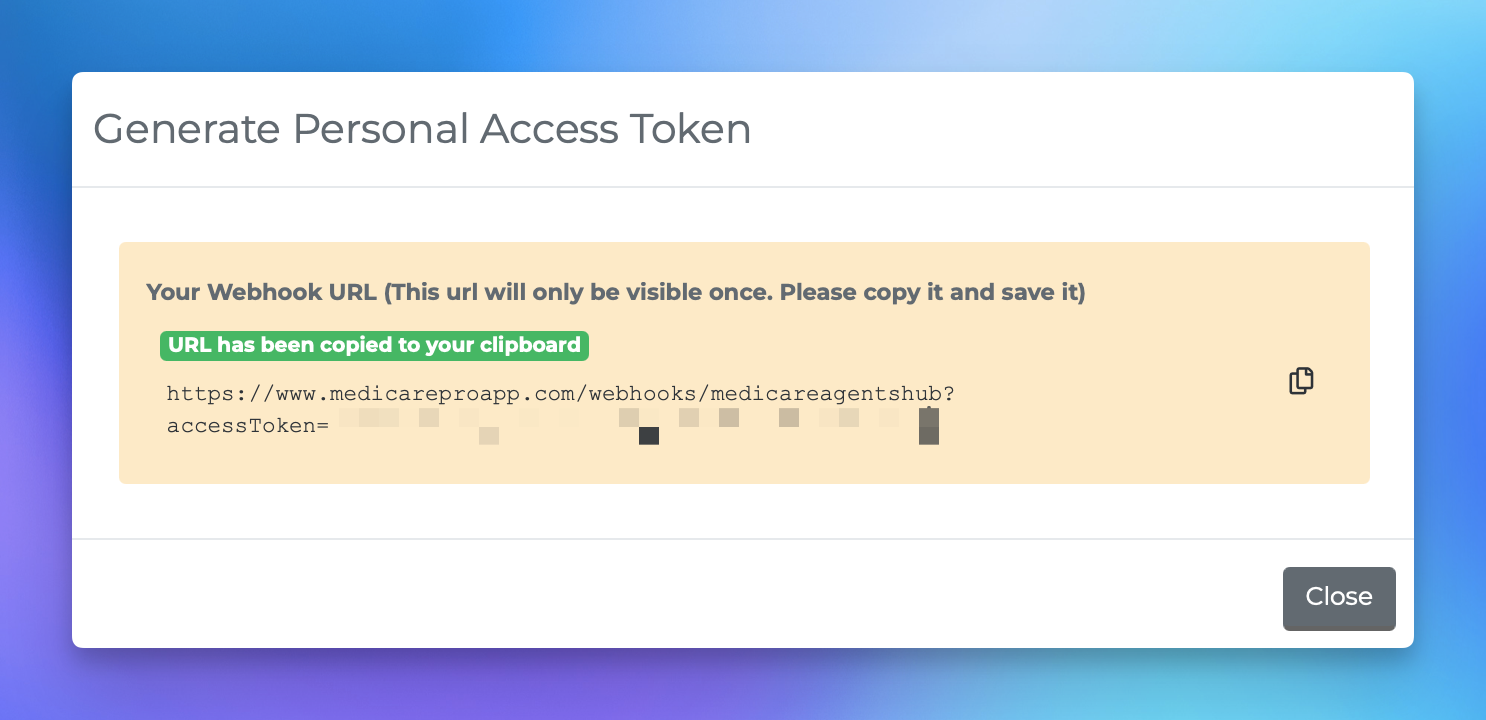The height and width of the screenshot is (720, 1486).
Task: Copy the webhook URL with the clipboard icon
Action: [x=1301, y=381]
